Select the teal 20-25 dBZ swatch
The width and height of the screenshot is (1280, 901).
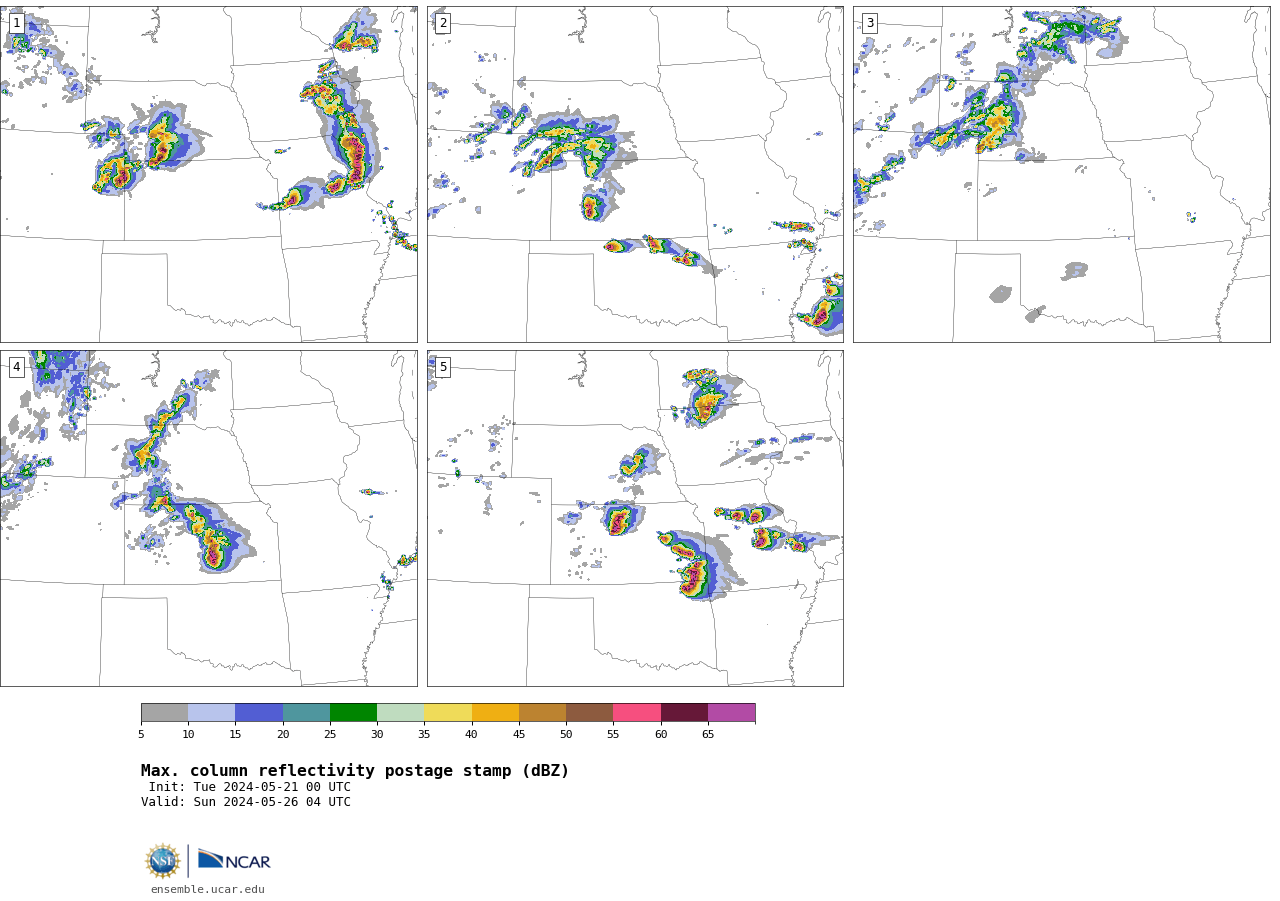[306, 713]
